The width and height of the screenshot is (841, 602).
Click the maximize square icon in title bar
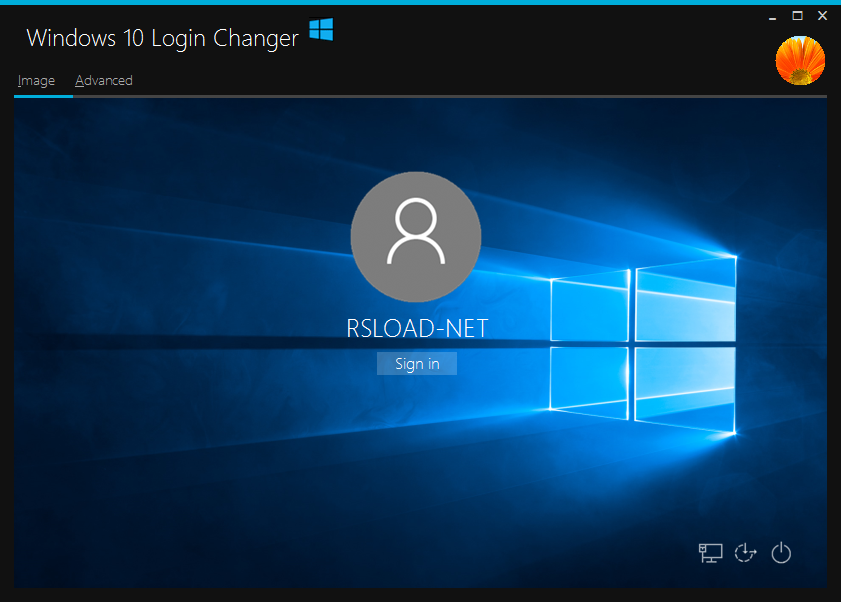[x=797, y=15]
